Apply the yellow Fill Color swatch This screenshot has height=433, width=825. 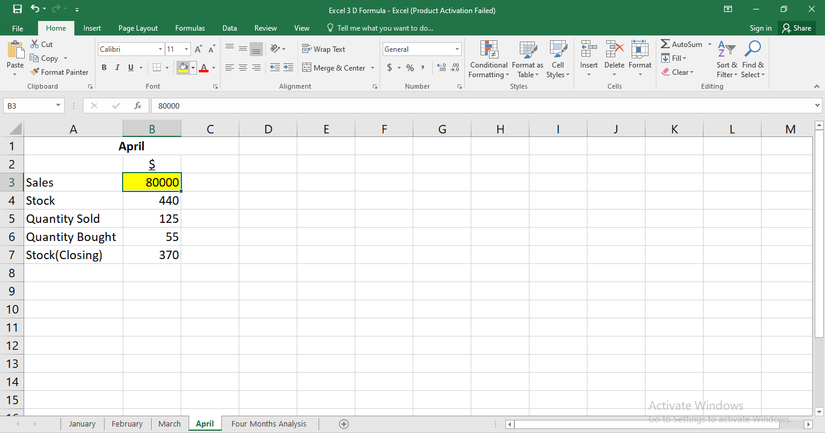[x=183, y=68]
